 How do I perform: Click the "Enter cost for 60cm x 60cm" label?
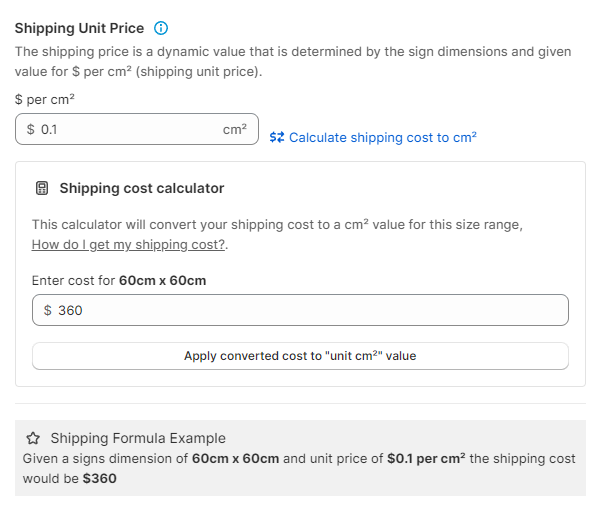[x=119, y=280]
